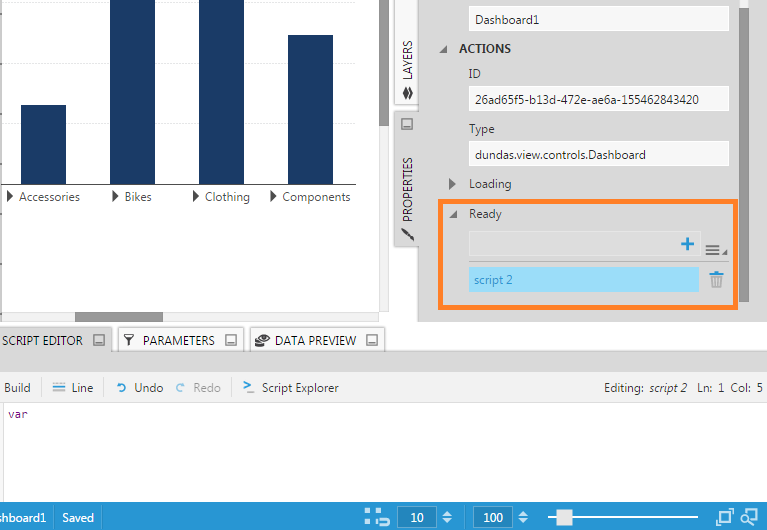Screen dimensions: 767x530
Task: Minimize the Script Editor dock
Action: click(99, 340)
